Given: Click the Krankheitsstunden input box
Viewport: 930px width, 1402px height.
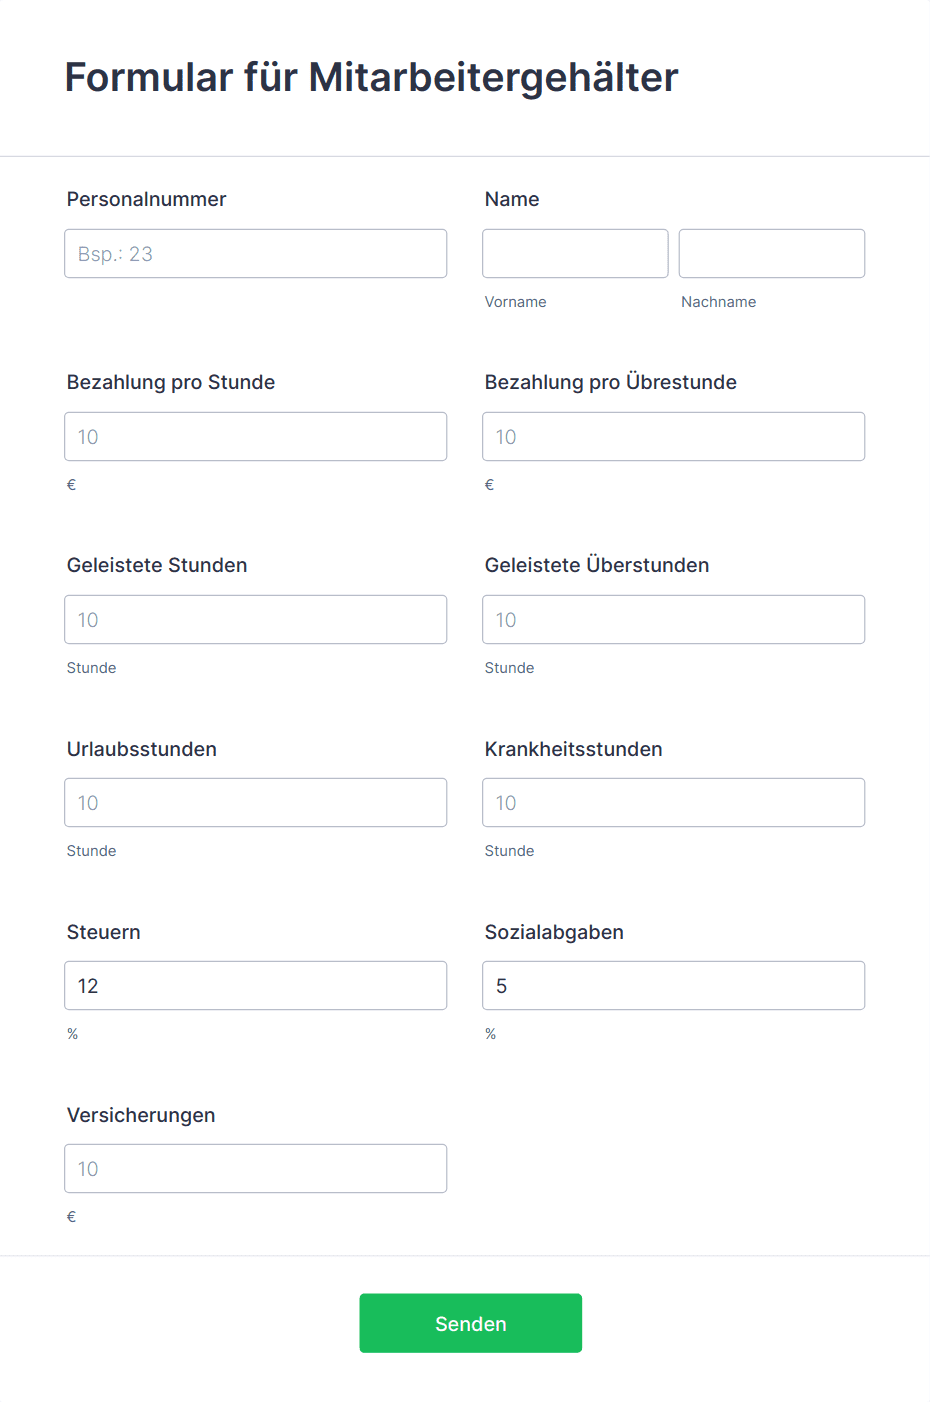Looking at the screenshot, I should click(x=673, y=803).
